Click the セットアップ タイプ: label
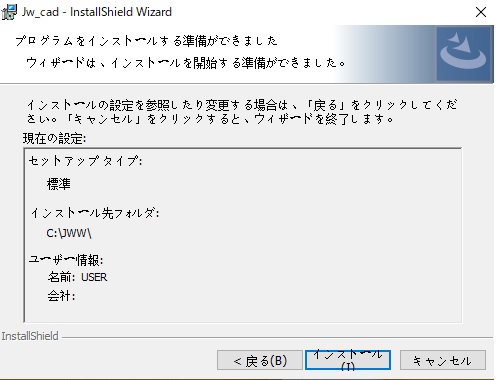The image size is (496, 380). click(85, 161)
